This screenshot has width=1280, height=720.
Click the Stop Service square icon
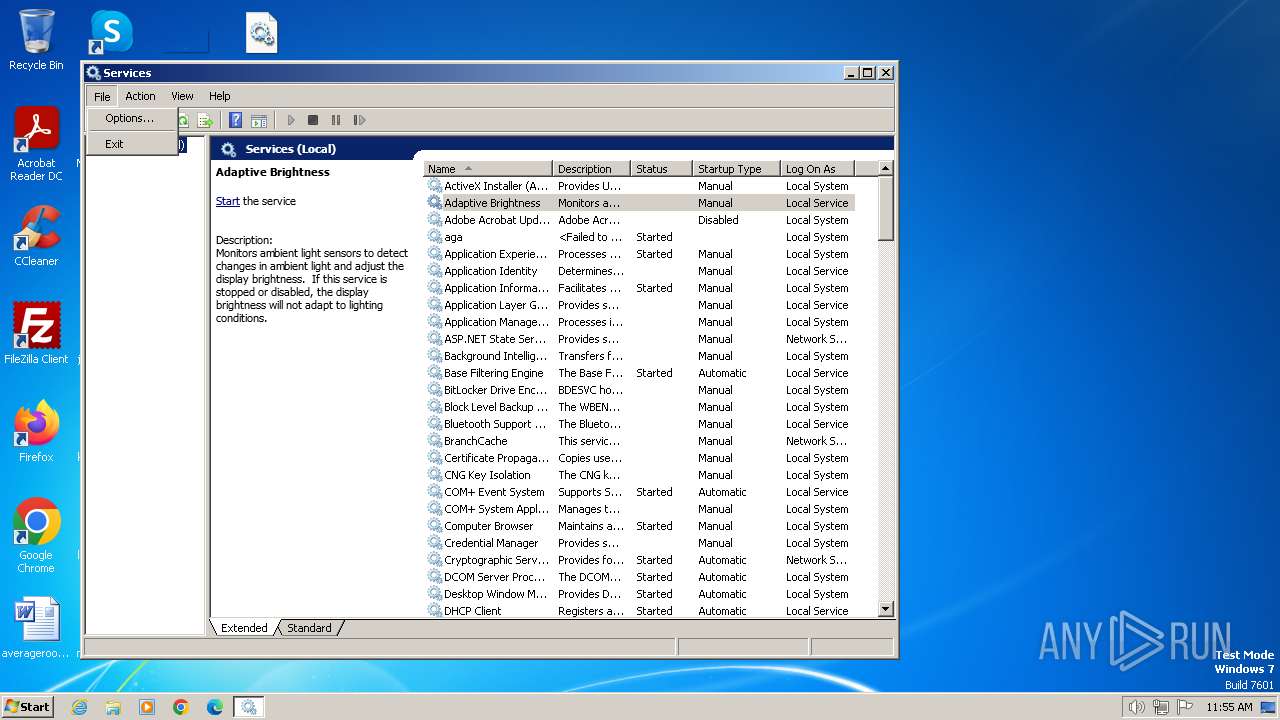(313, 120)
